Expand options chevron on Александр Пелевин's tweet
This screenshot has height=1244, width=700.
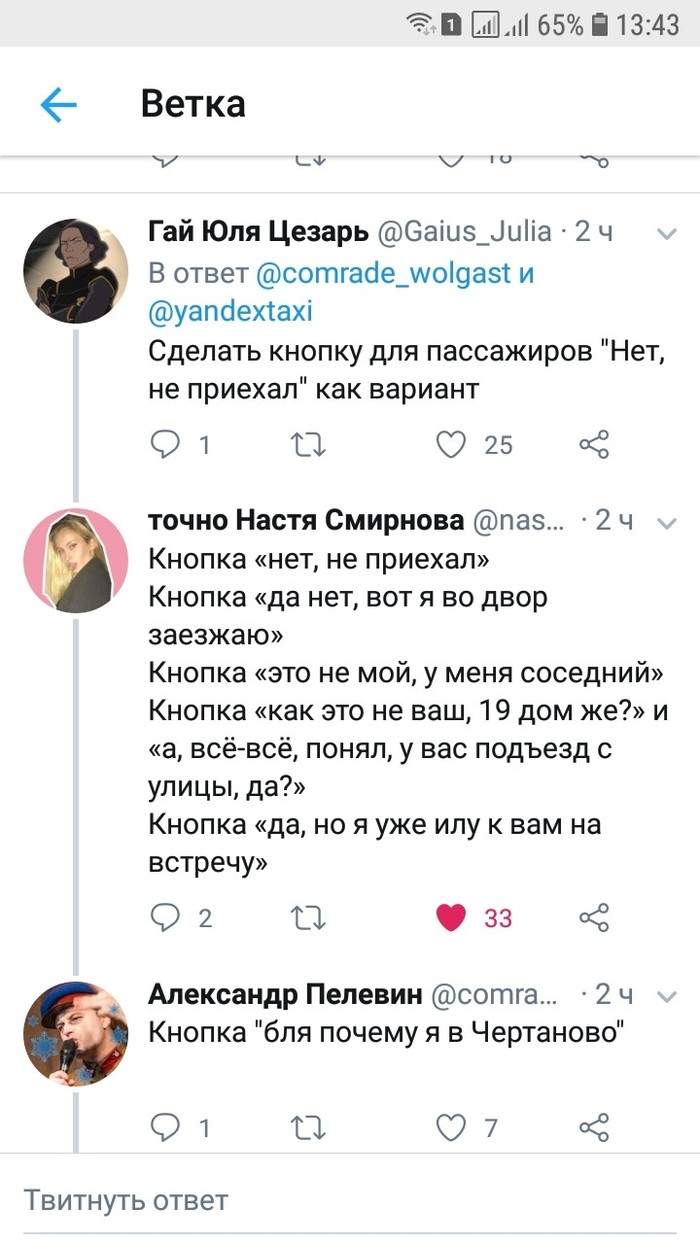[x=665, y=996]
